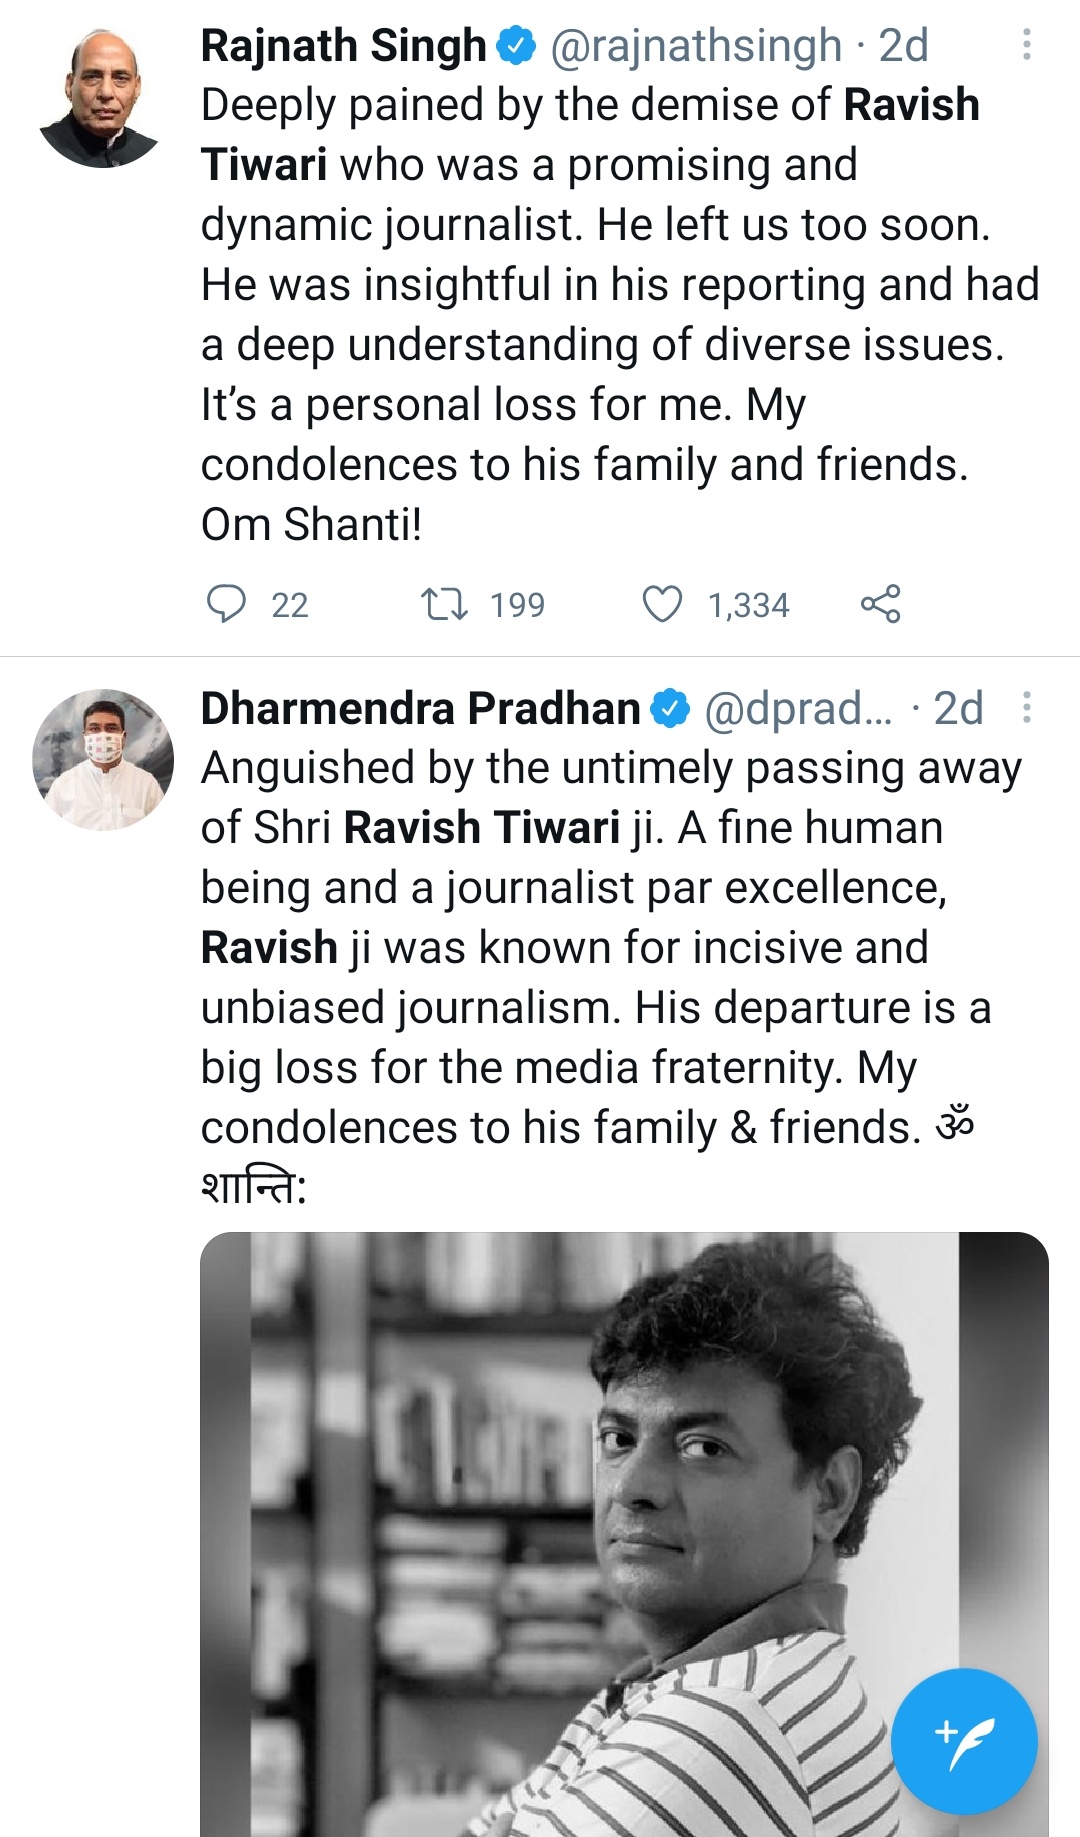Image resolution: width=1080 pixels, height=1837 pixels.
Task: Open more options on Rajnath Singh's tweet
Action: tap(1027, 45)
